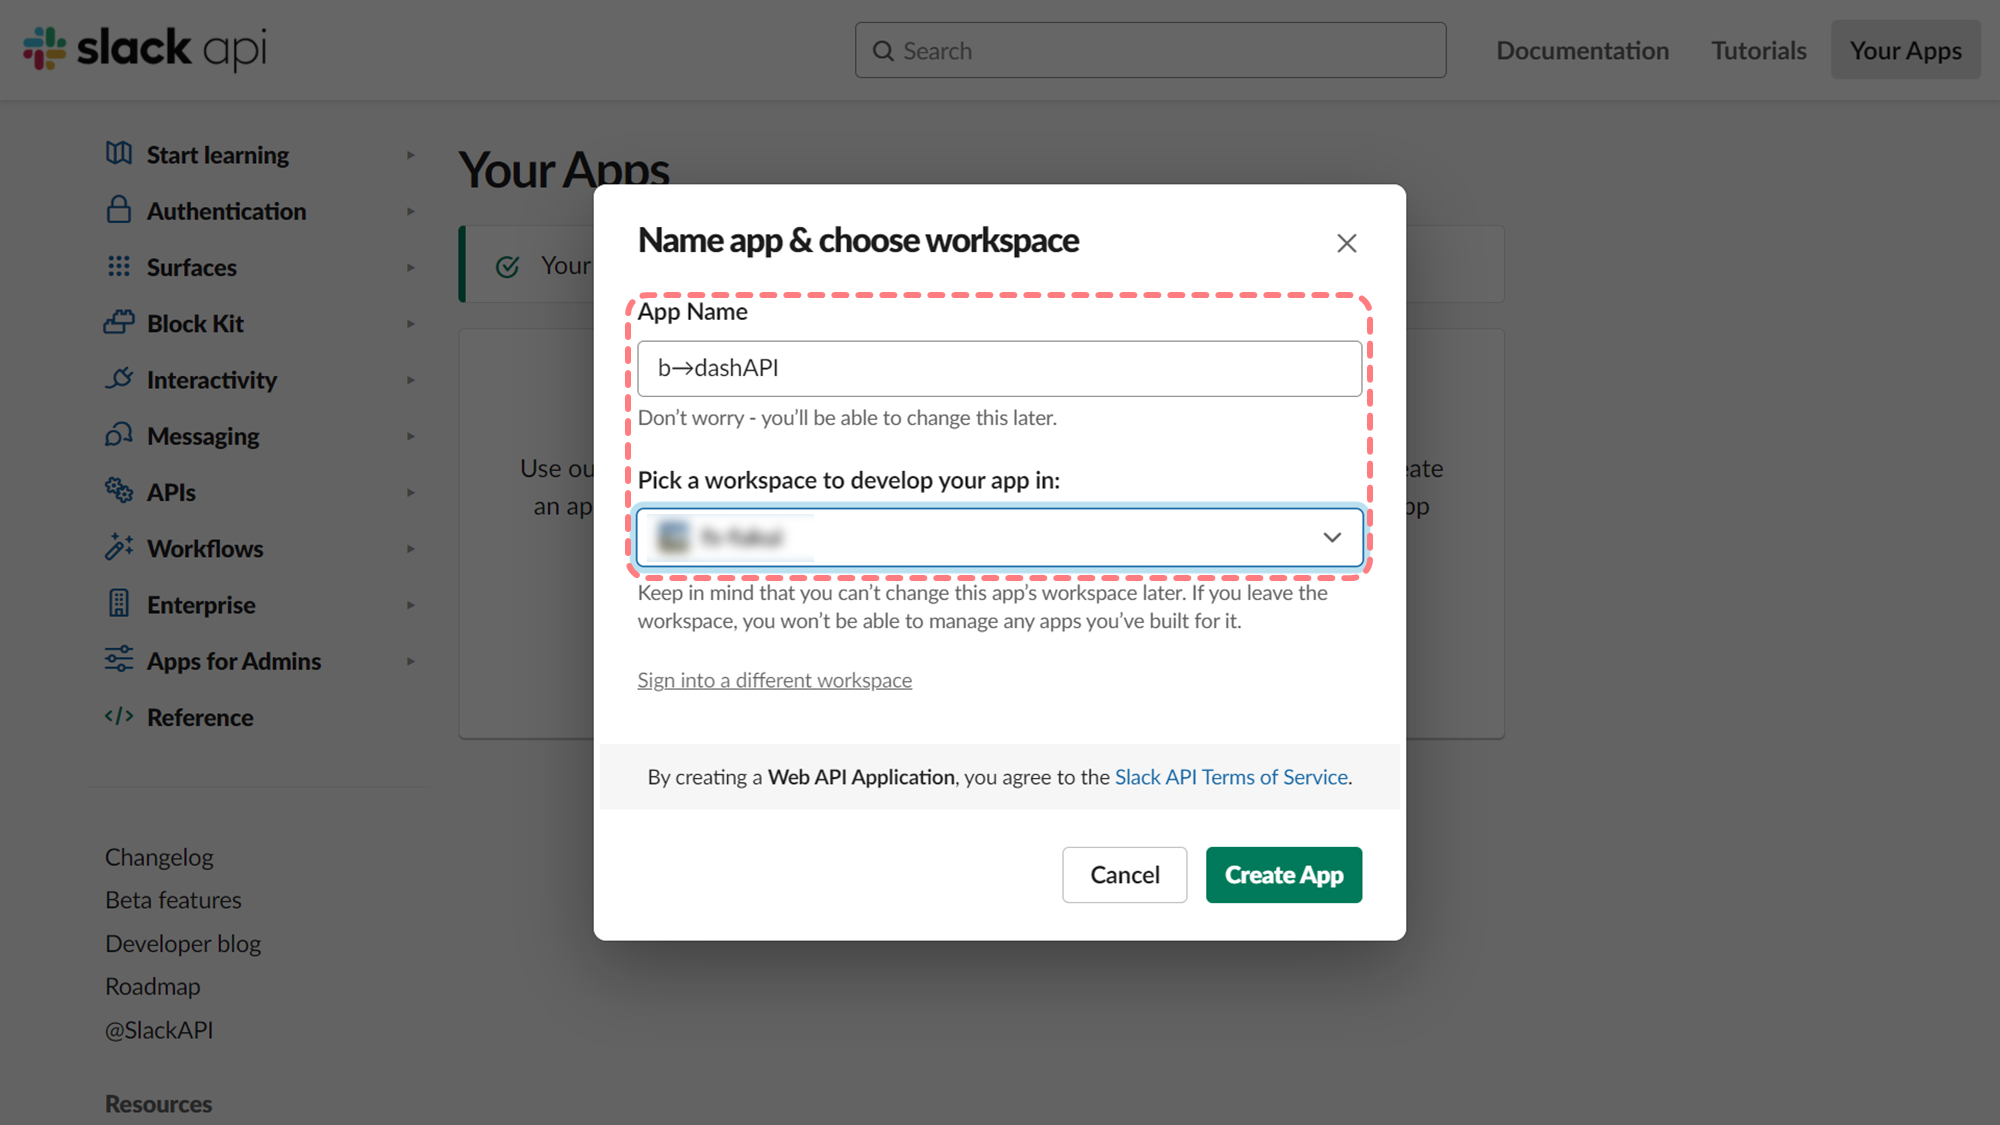
Task: Click the Interactivity plug icon
Action: pos(119,379)
